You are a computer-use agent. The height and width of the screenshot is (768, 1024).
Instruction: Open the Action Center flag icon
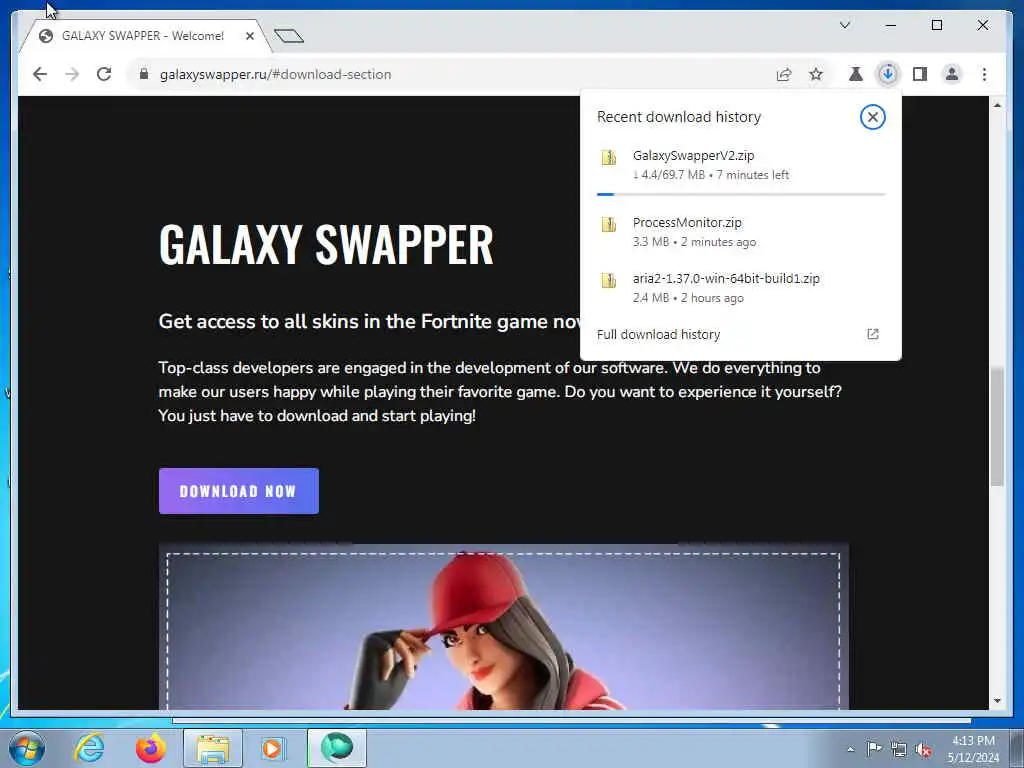[874, 748]
